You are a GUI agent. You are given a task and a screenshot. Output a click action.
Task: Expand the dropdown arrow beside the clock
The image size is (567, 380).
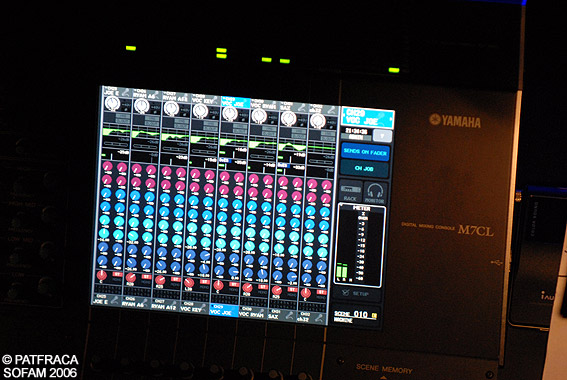pyautogui.click(x=382, y=136)
